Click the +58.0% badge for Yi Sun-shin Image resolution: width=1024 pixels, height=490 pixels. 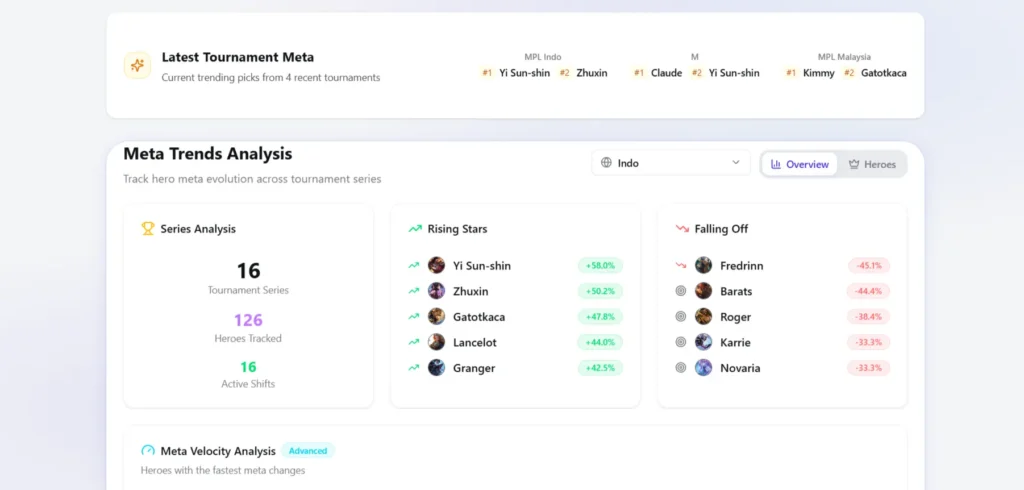click(600, 265)
